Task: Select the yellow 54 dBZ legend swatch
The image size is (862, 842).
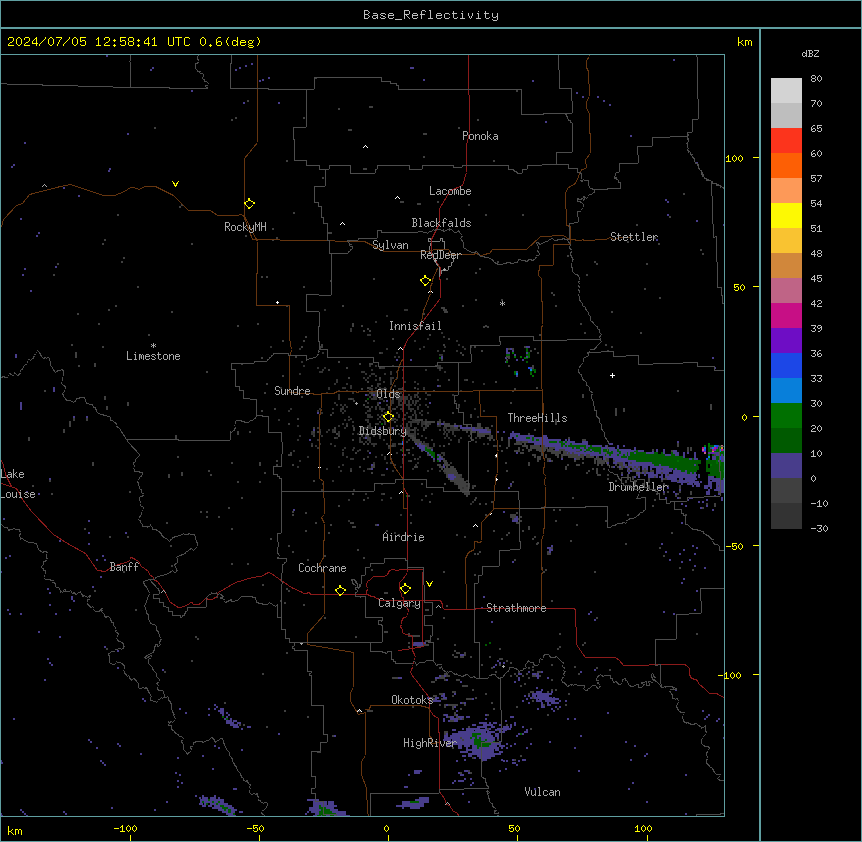Action: (x=786, y=215)
